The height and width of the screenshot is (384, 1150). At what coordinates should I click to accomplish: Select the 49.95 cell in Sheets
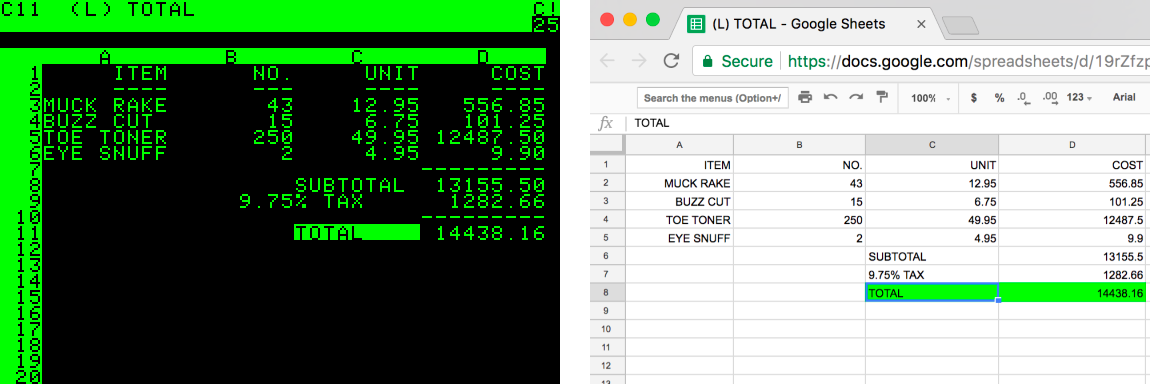932,221
